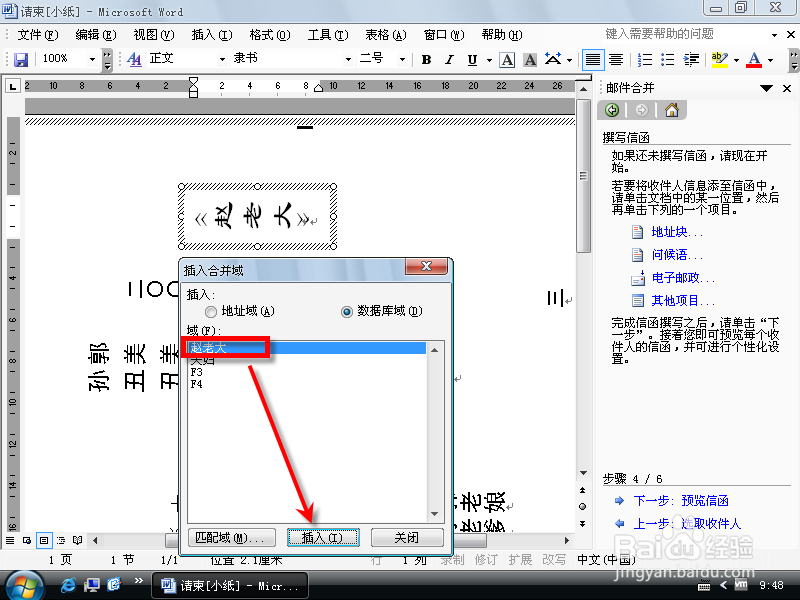Select field F4 in list
800x600 pixels.
[x=196, y=384]
